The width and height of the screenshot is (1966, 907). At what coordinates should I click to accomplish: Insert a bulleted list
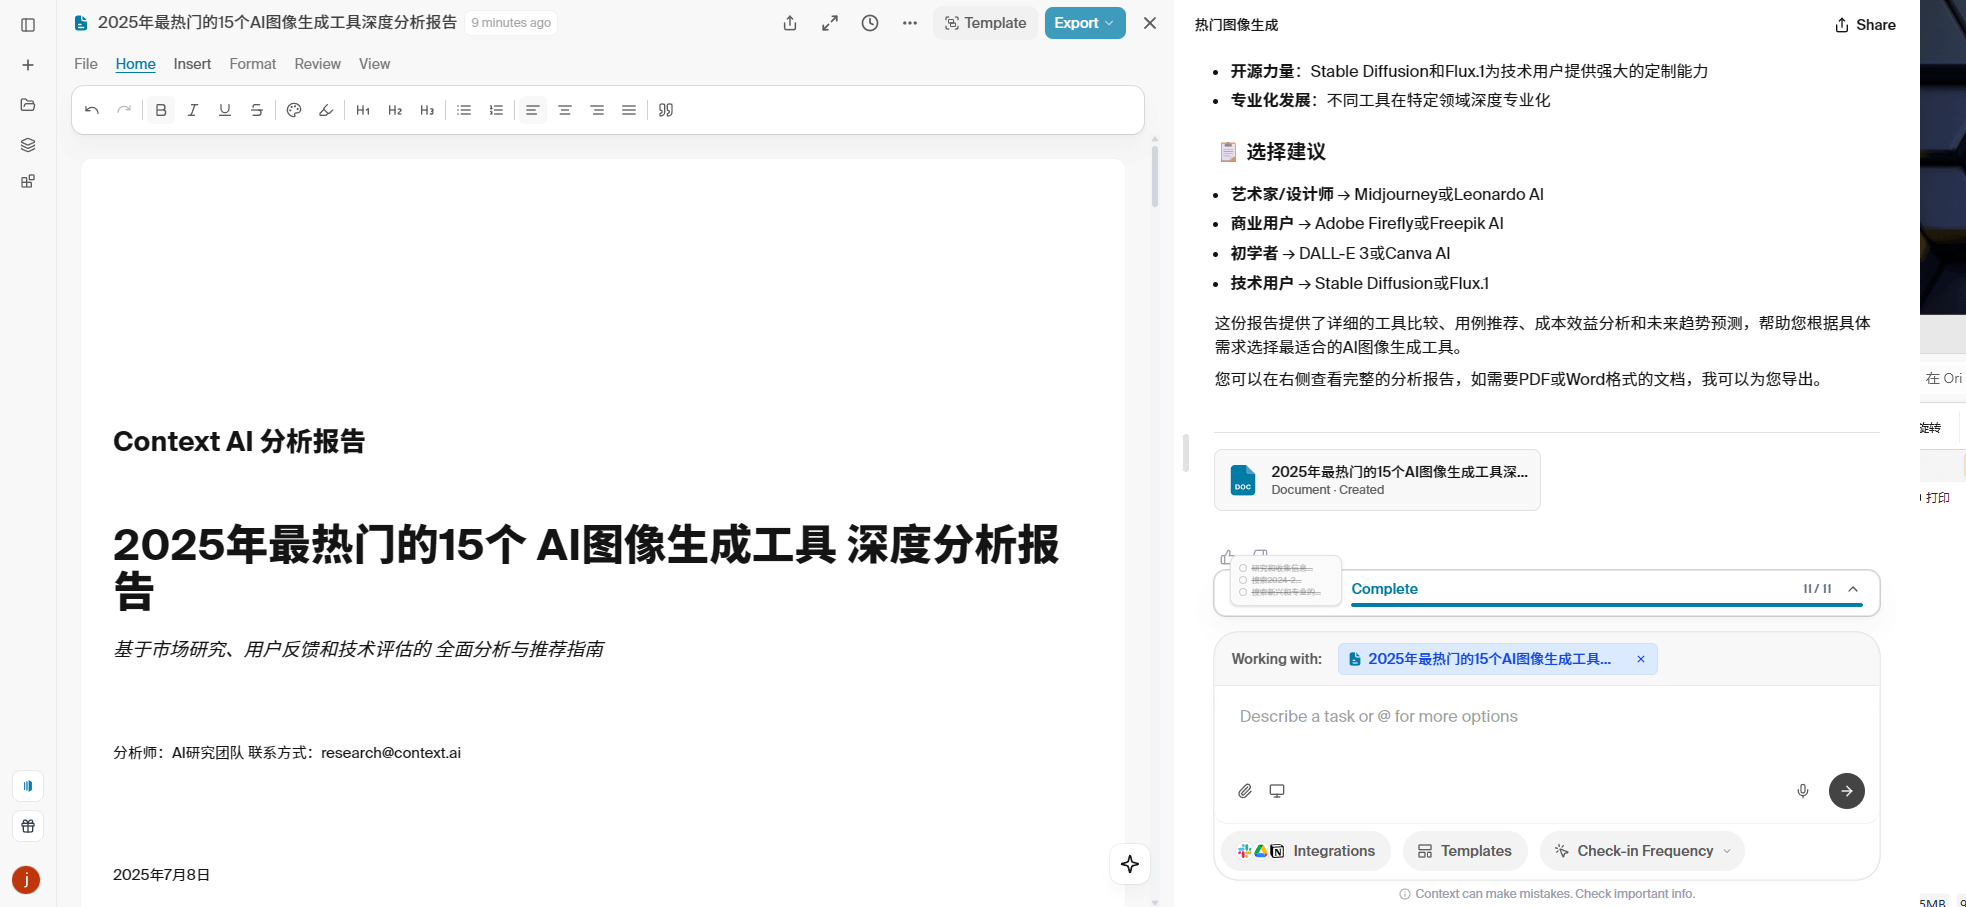pyautogui.click(x=464, y=110)
